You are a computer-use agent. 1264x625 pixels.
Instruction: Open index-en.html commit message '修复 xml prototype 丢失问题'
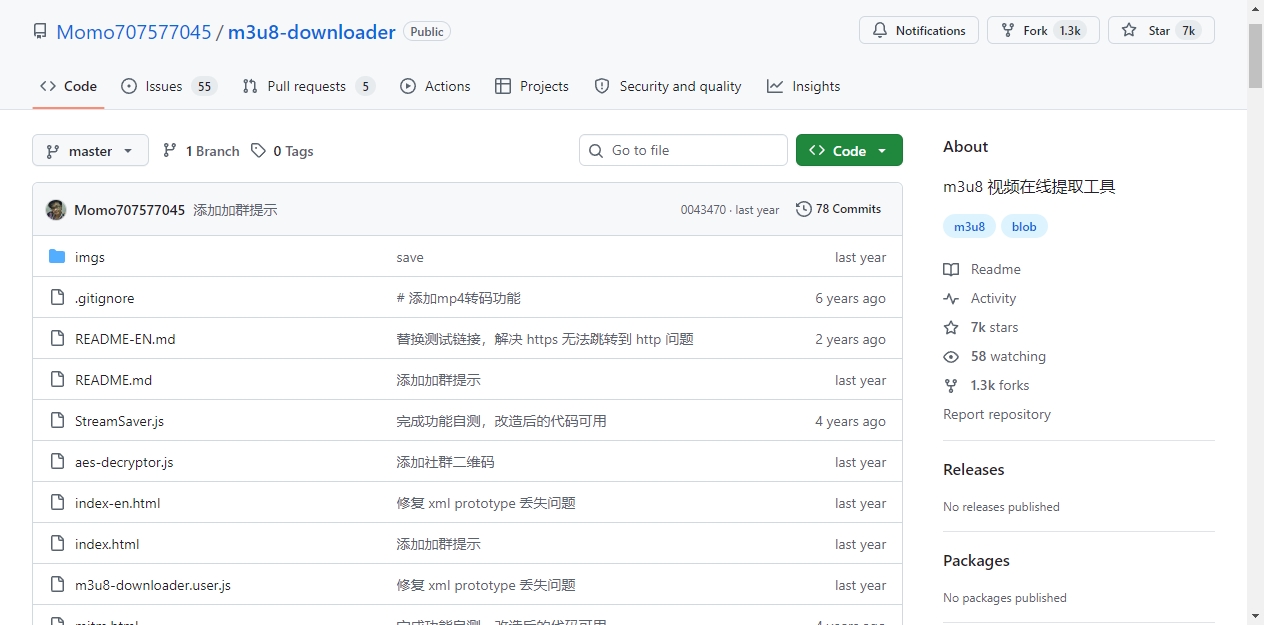point(486,503)
